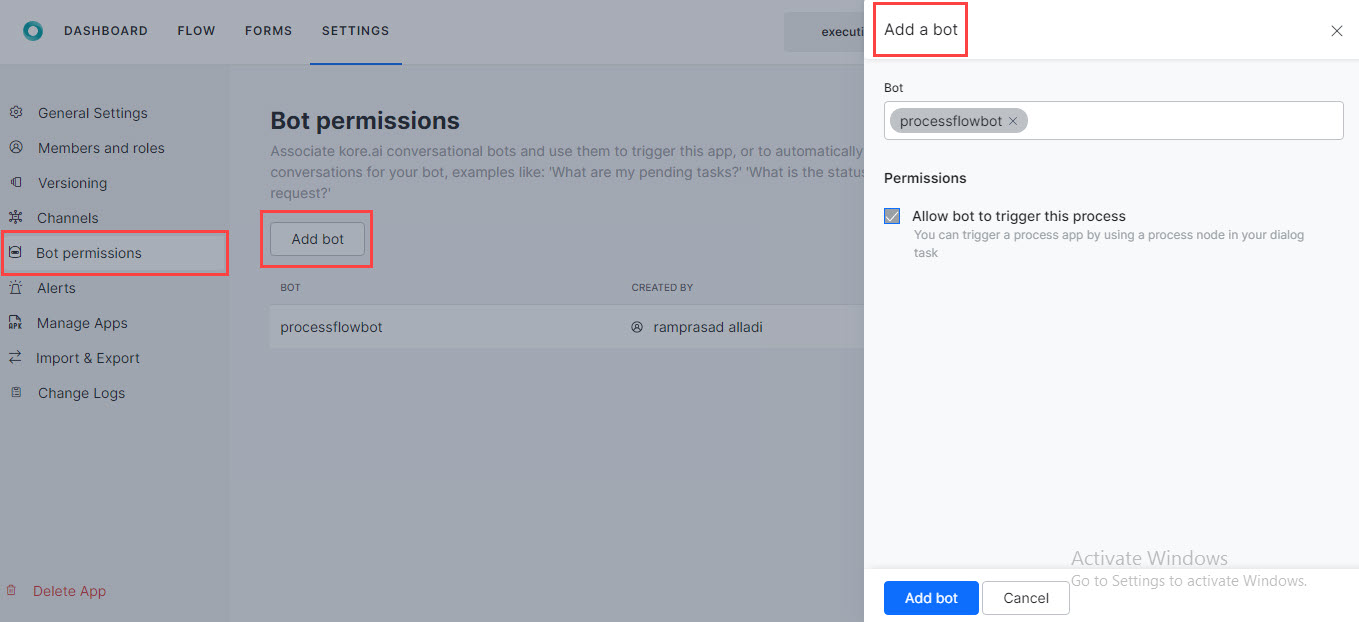Viewport: 1359px width, 622px height.
Task: Open the FLOW tab
Action: 196,30
